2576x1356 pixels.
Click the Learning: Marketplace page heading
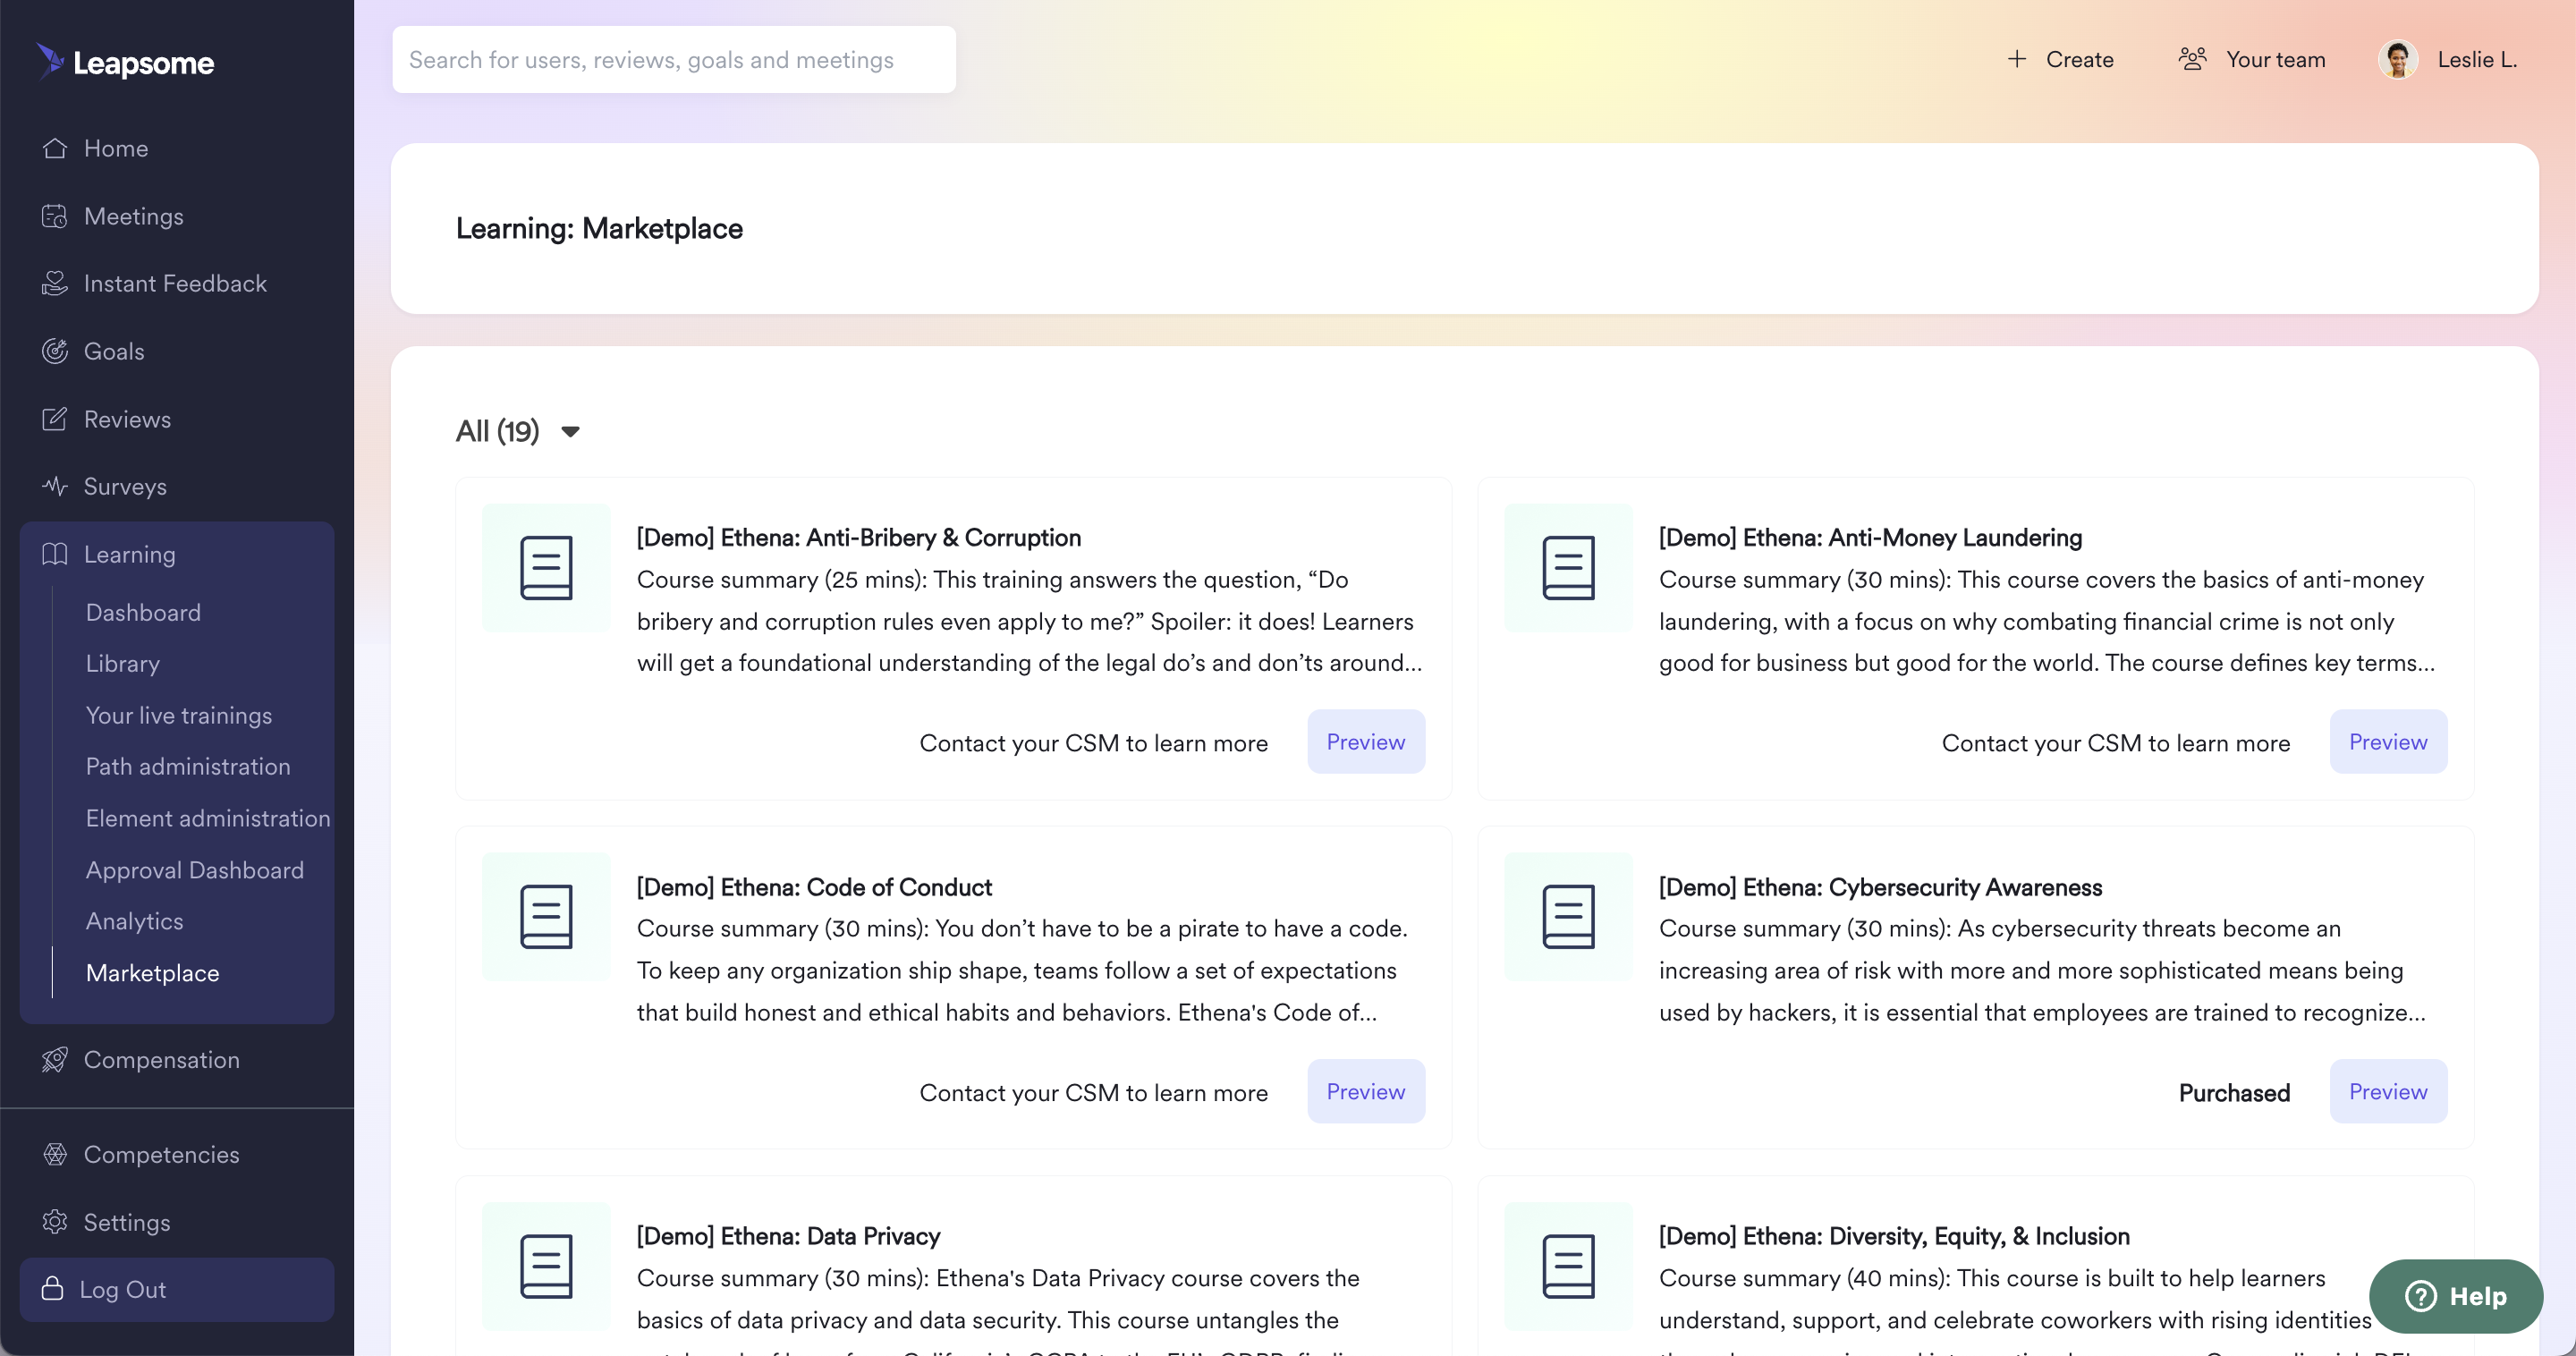pyautogui.click(x=599, y=228)
